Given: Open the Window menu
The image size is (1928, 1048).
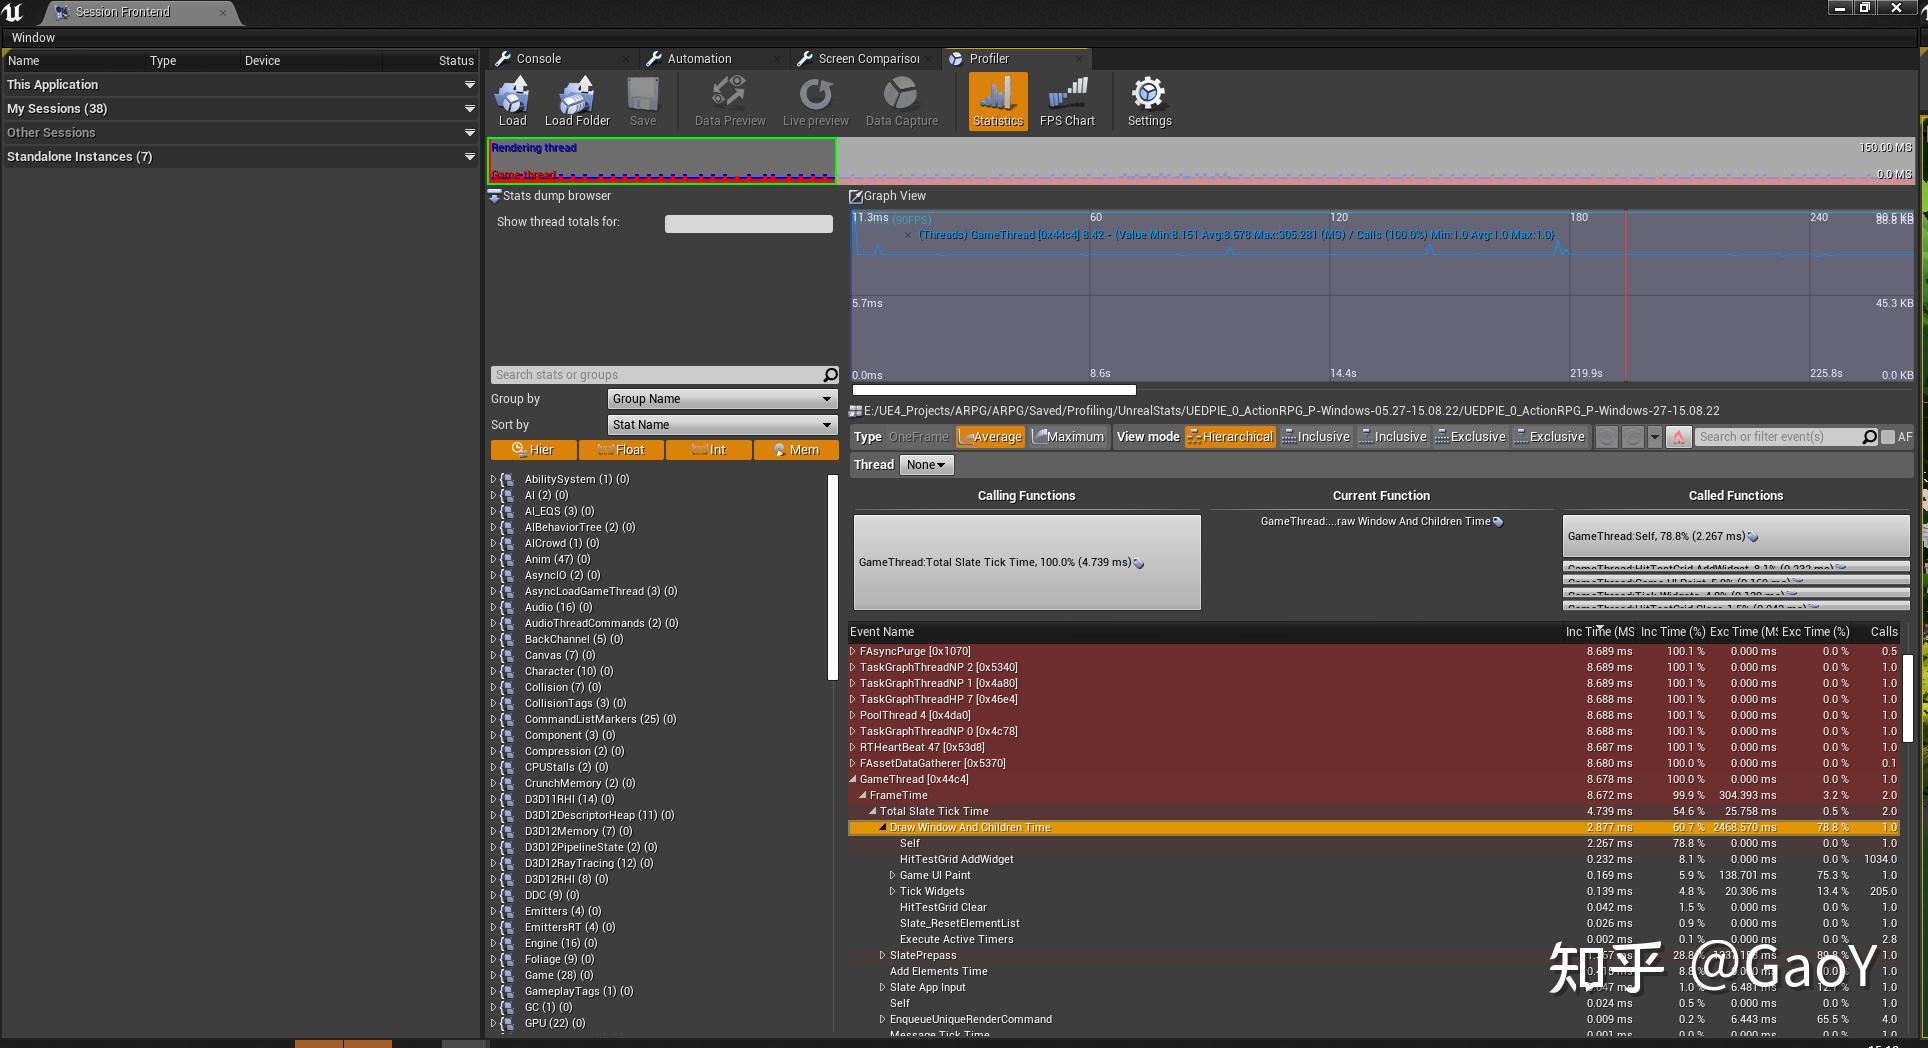Looking at the screenshot, I should (x=33, y=38).
